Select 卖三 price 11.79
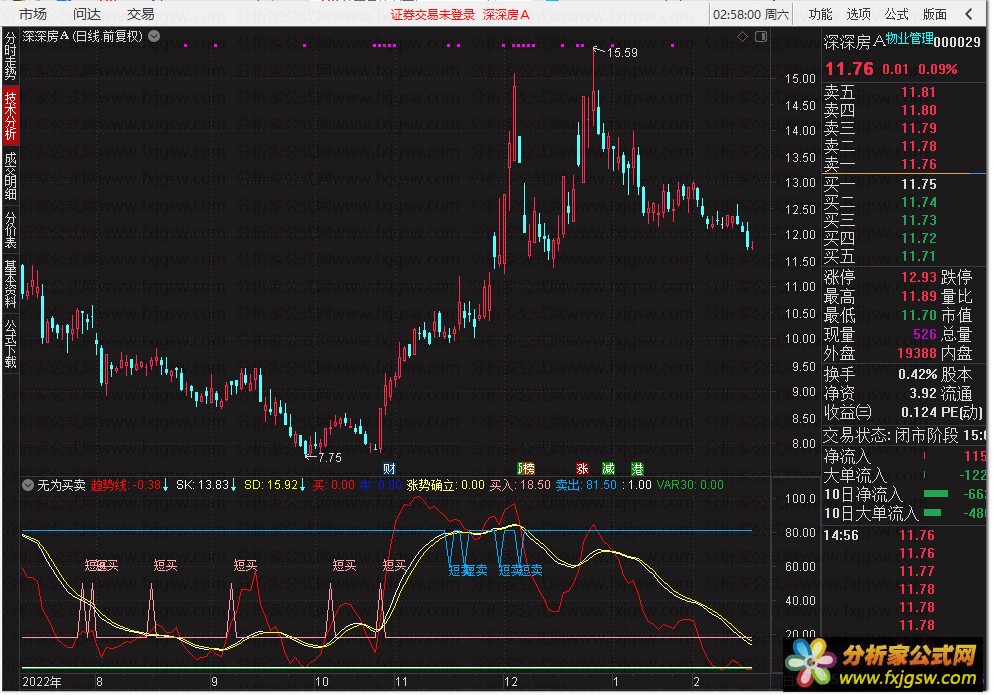The image size is (993, 695). pos(918,129)
